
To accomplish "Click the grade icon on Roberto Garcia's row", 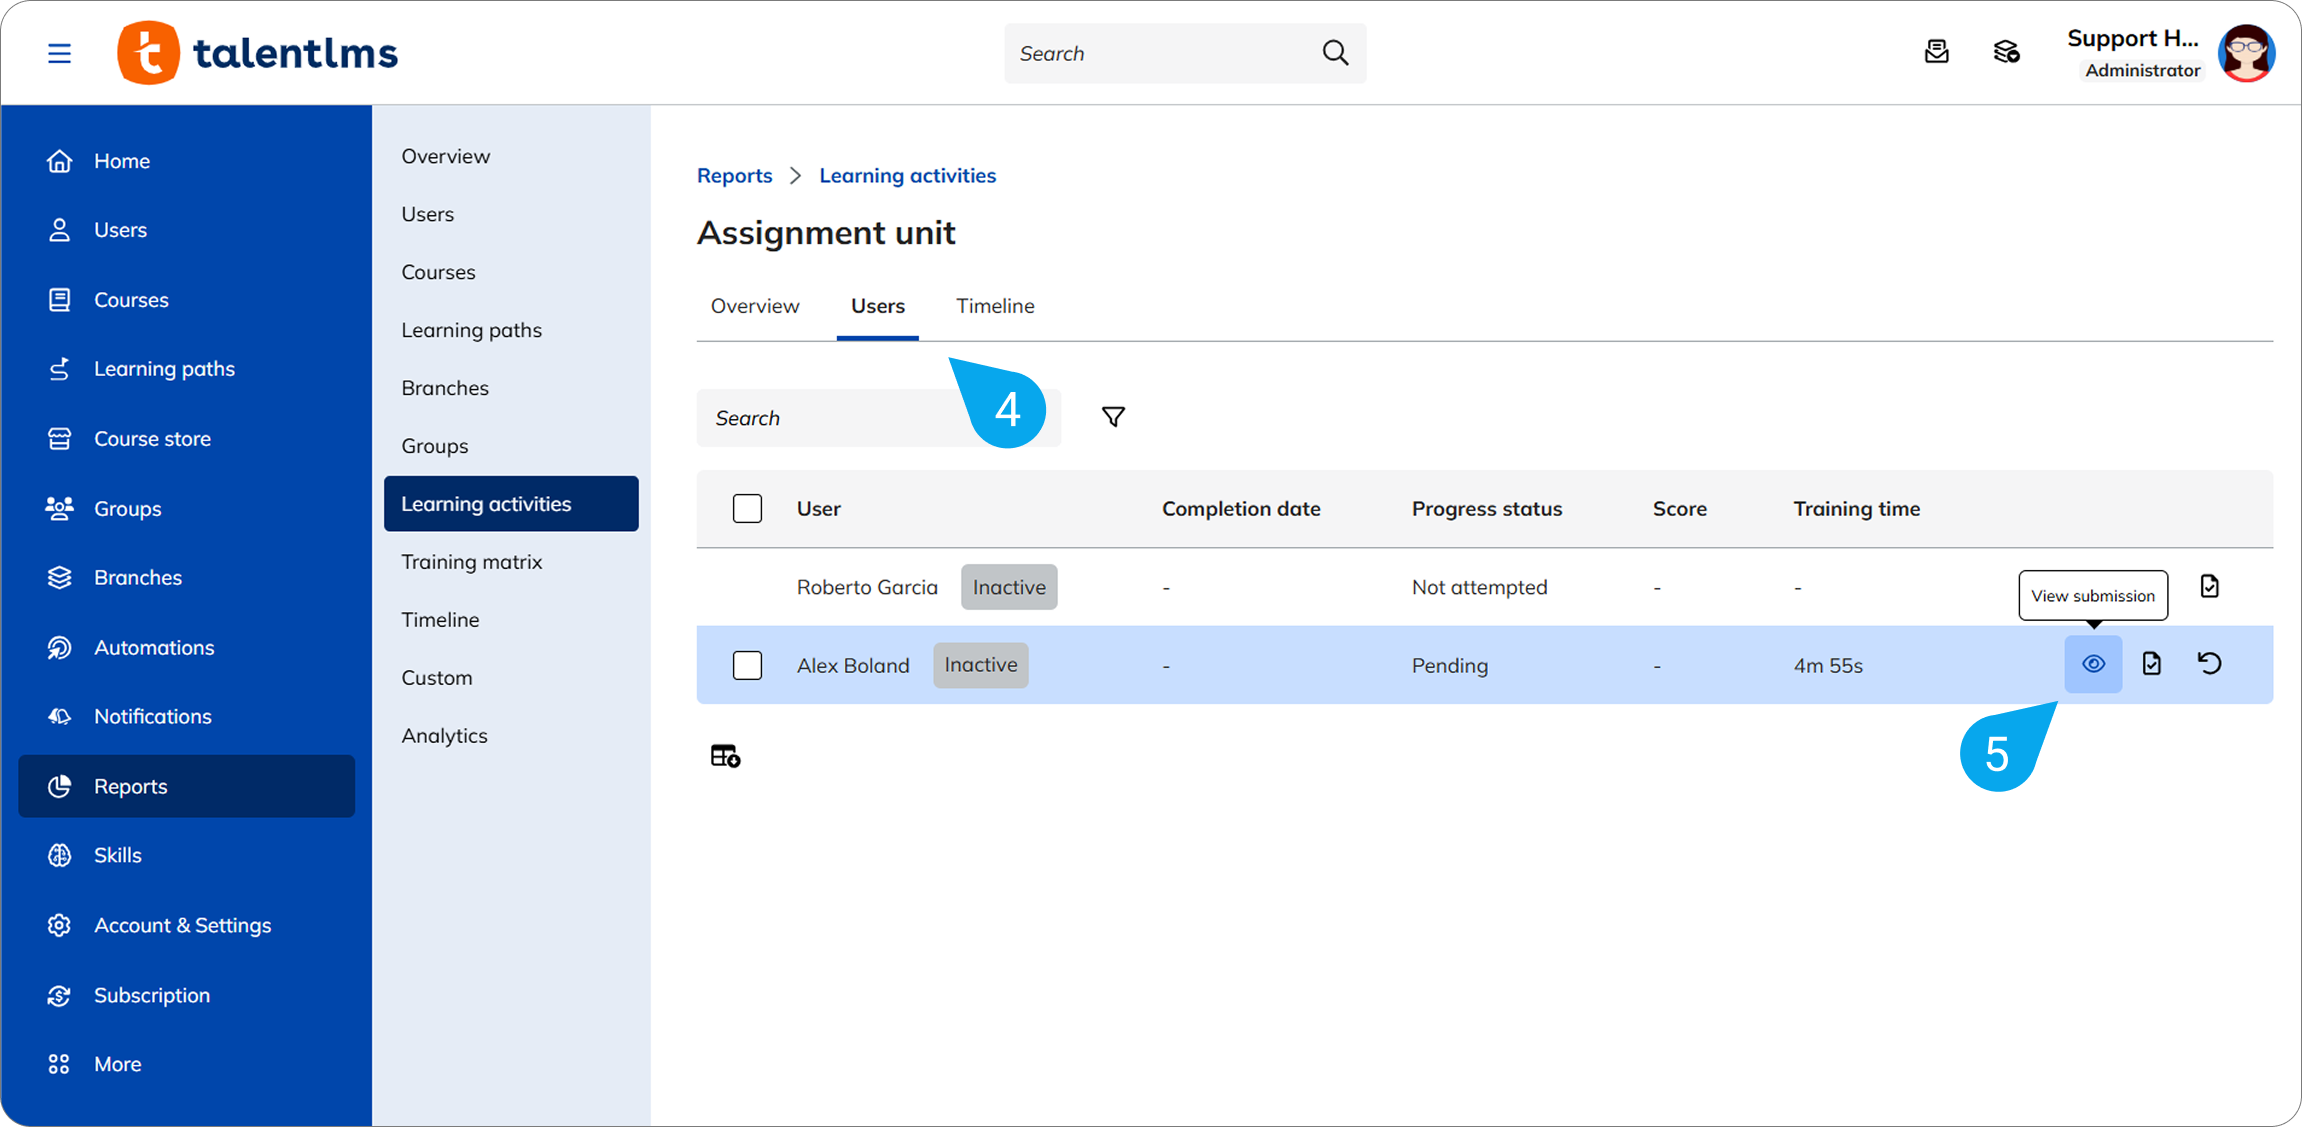I will 2210,586.
